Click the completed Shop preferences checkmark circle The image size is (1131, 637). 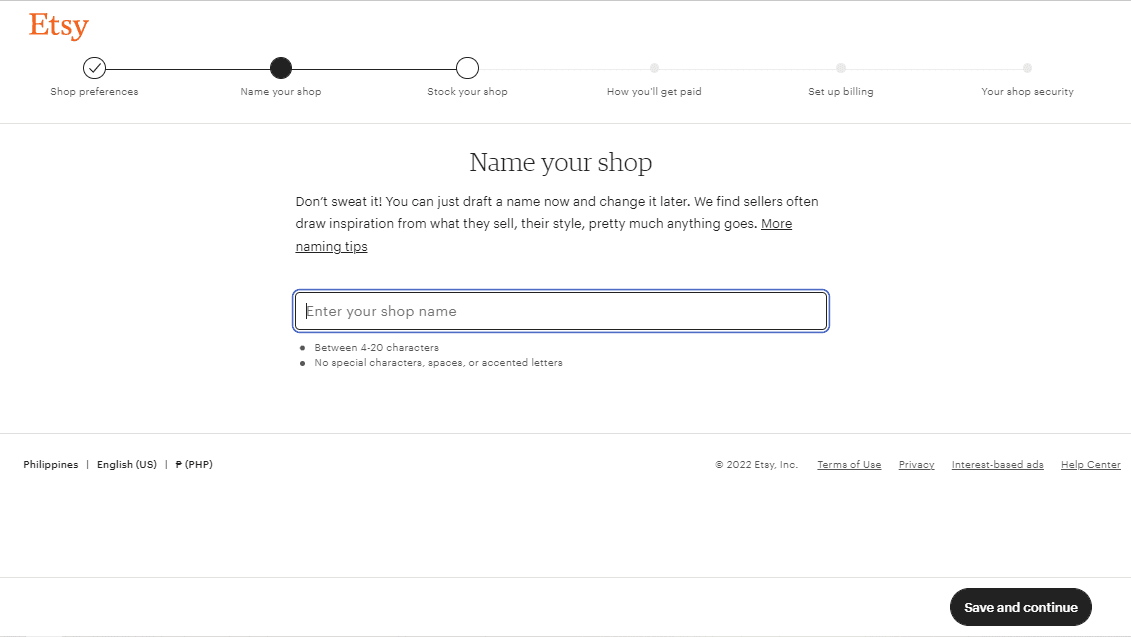click(94, 68)
